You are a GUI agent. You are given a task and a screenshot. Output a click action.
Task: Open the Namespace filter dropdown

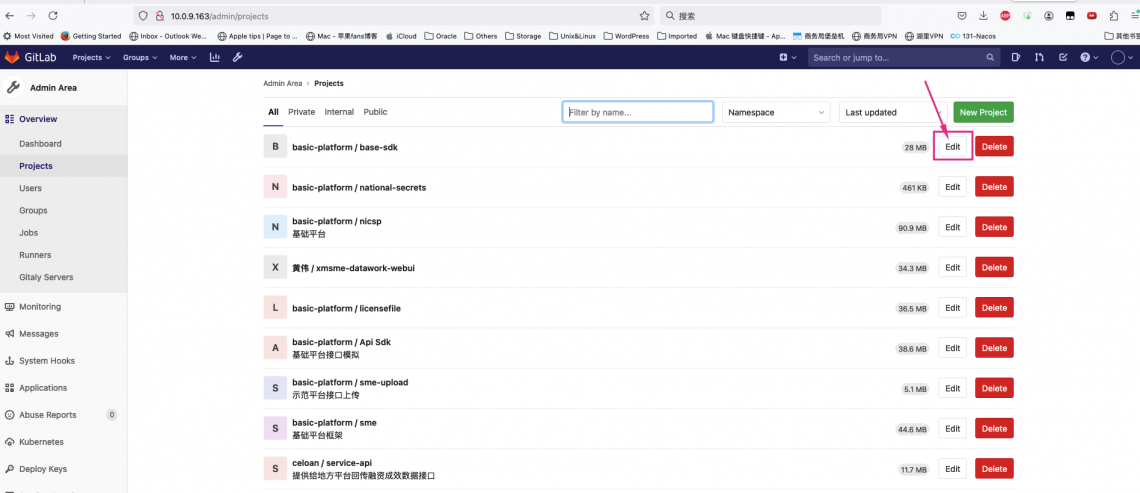776,112
